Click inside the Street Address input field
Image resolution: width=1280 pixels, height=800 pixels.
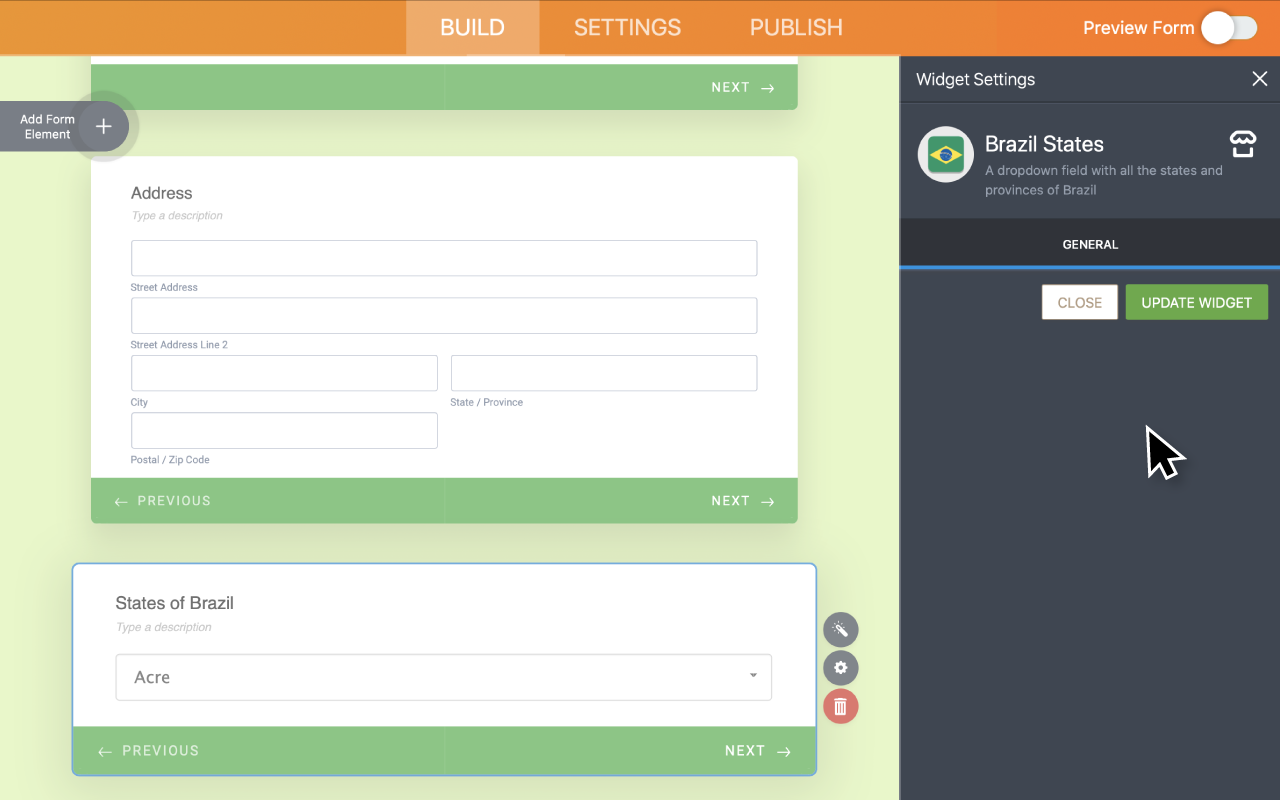coord(443,257)
